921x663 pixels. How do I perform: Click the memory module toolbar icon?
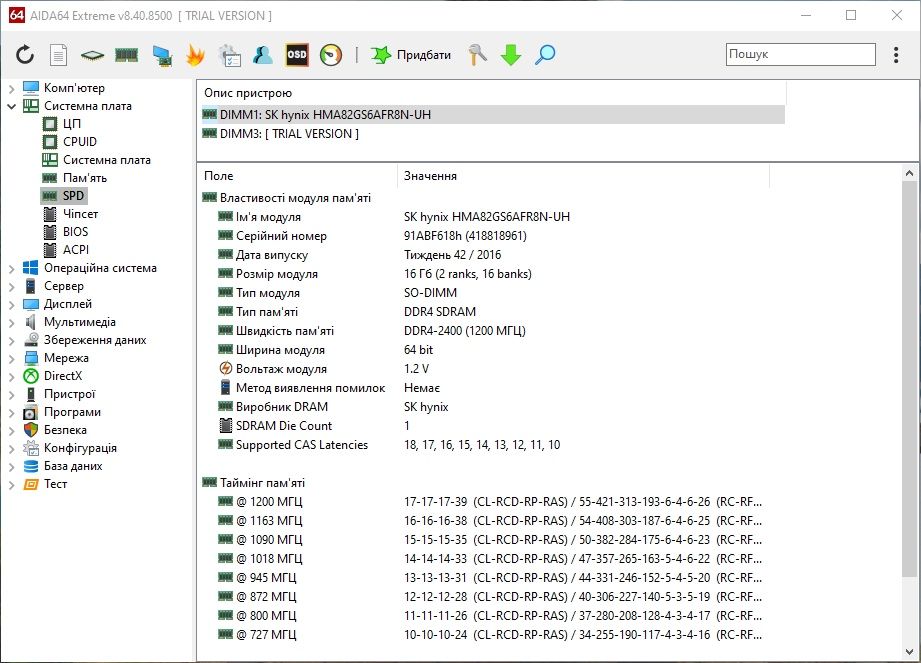126,55
